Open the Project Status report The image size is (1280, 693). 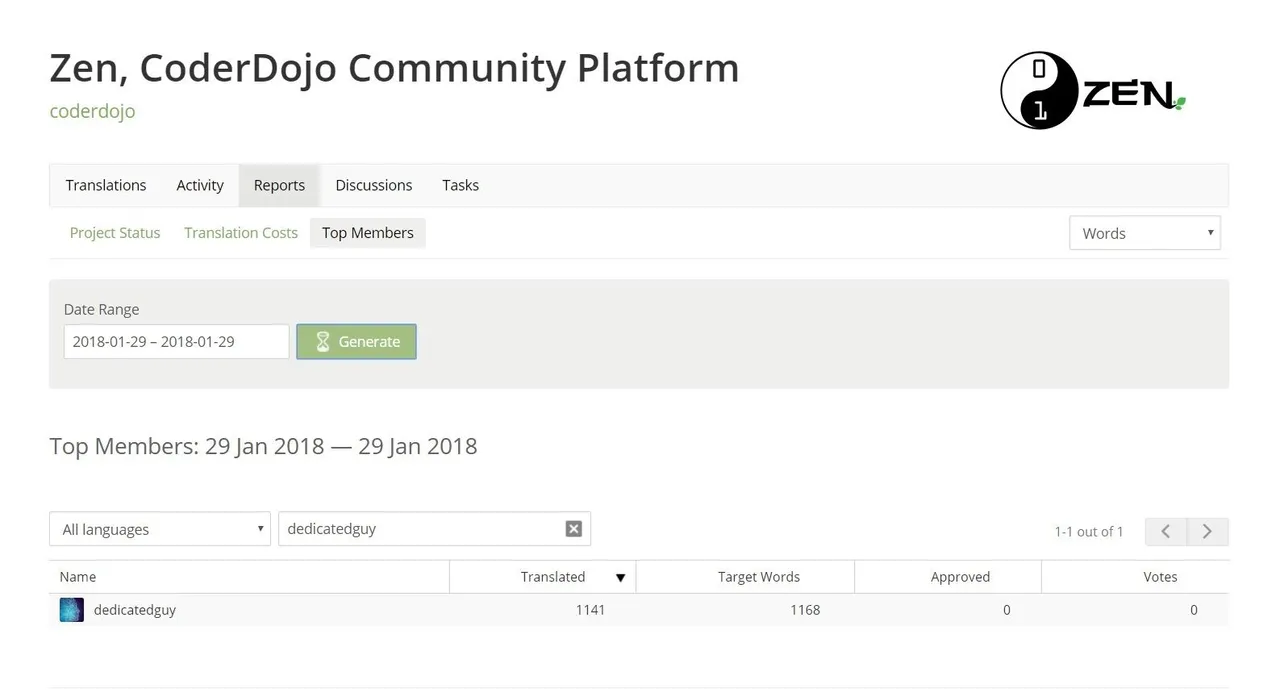coord(115,233)
